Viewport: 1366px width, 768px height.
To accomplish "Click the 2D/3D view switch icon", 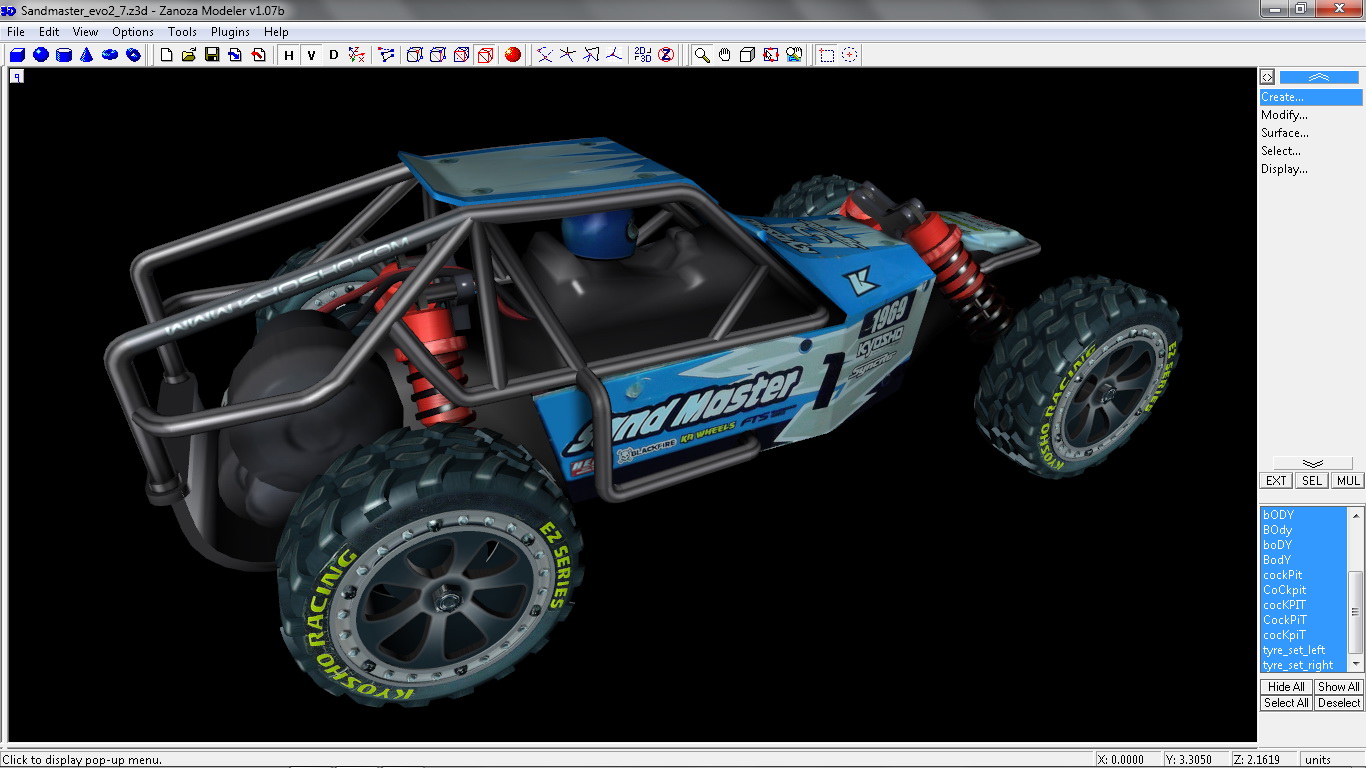I will [643, 55].
